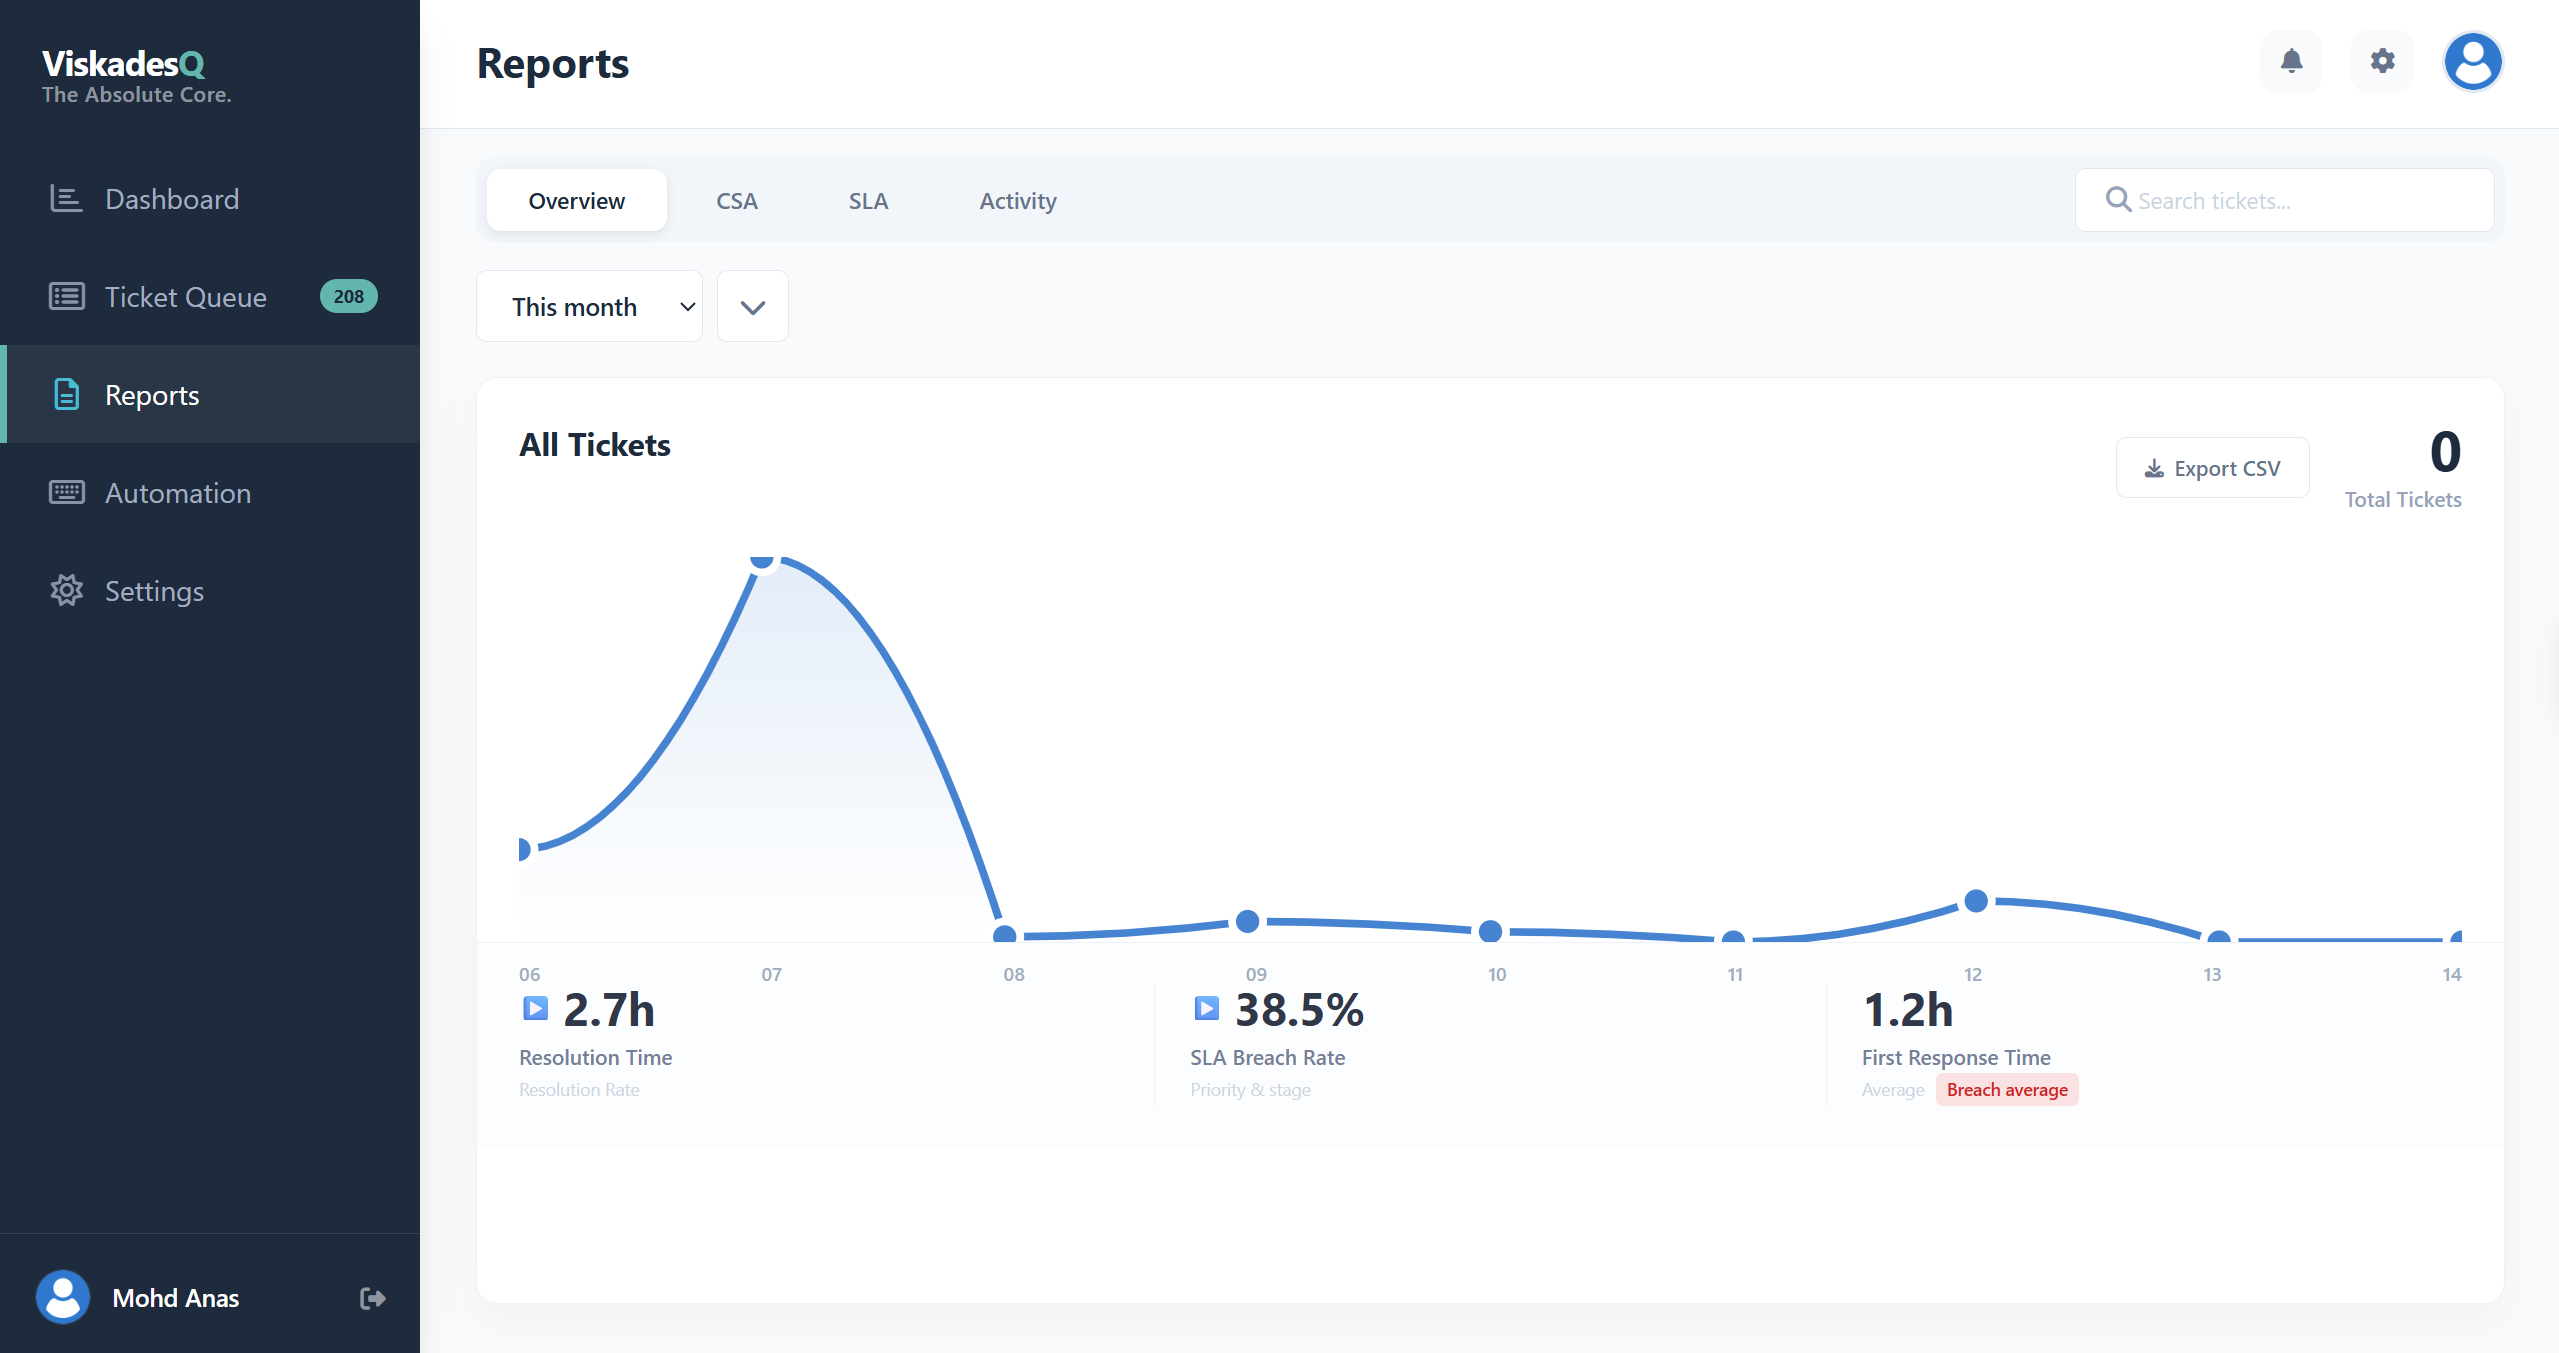Open the Activity tab
The image size is (2559, 1353).
coord(1017,201)
